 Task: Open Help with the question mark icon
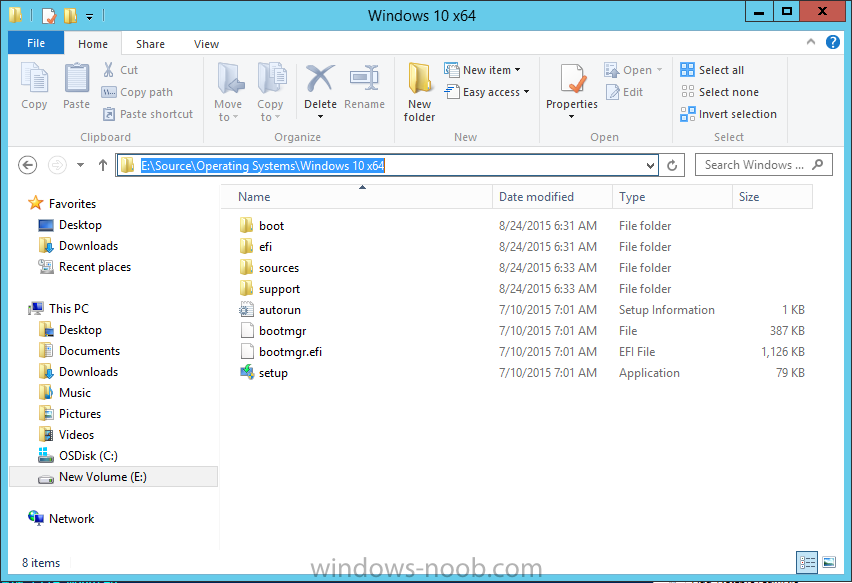(x=833, y=42)
